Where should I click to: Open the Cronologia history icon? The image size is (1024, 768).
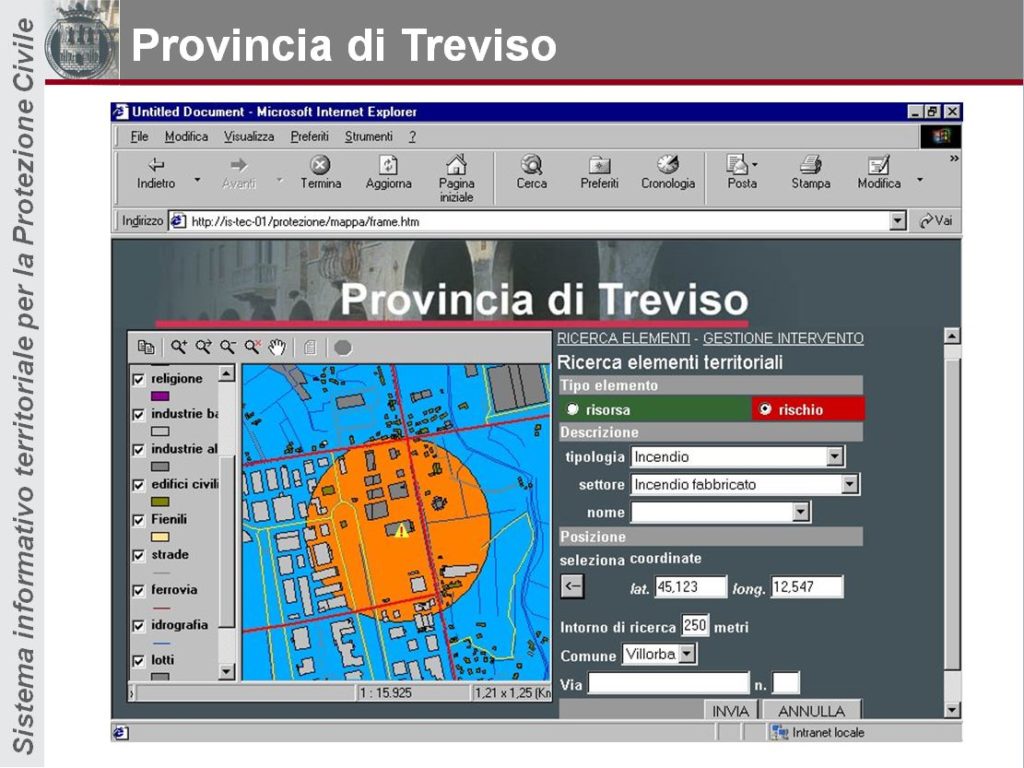(x=667, y=164)
